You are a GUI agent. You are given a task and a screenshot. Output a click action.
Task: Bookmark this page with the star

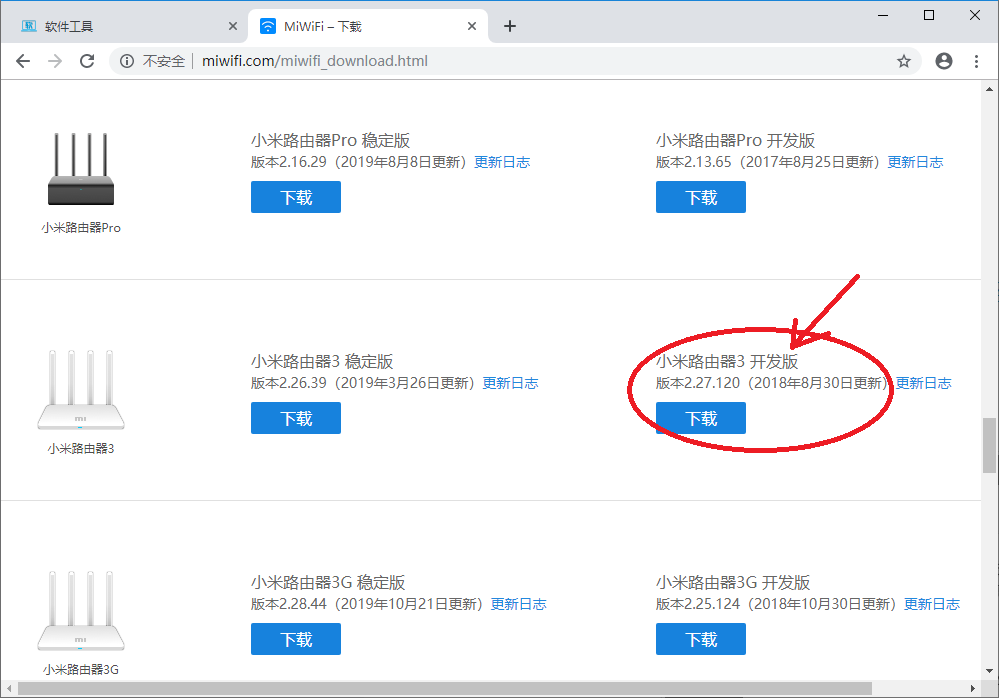click(903, 61)
